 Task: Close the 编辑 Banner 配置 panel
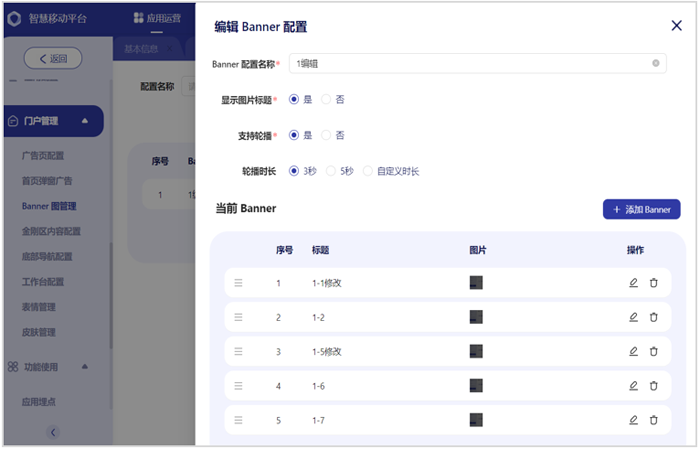coord(676,27)
